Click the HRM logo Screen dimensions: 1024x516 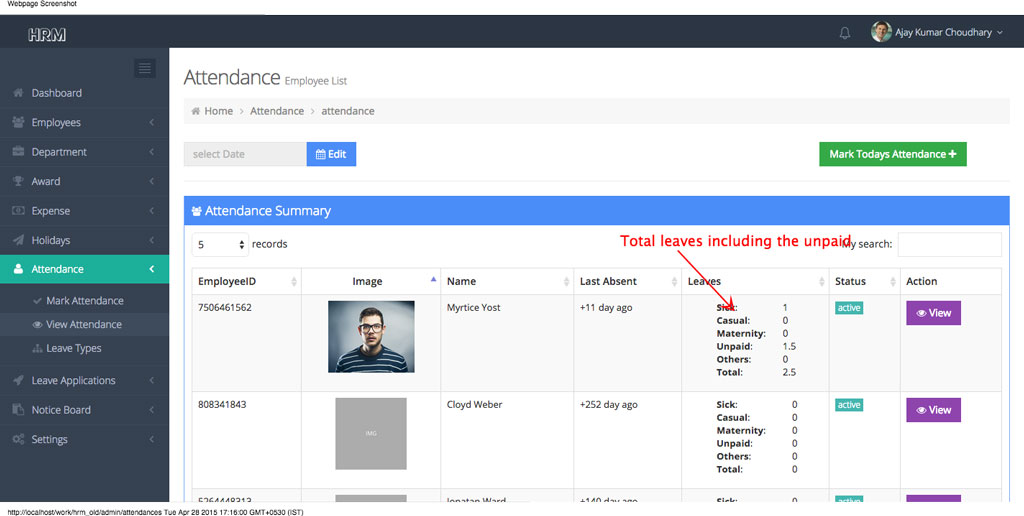point(47,34)
